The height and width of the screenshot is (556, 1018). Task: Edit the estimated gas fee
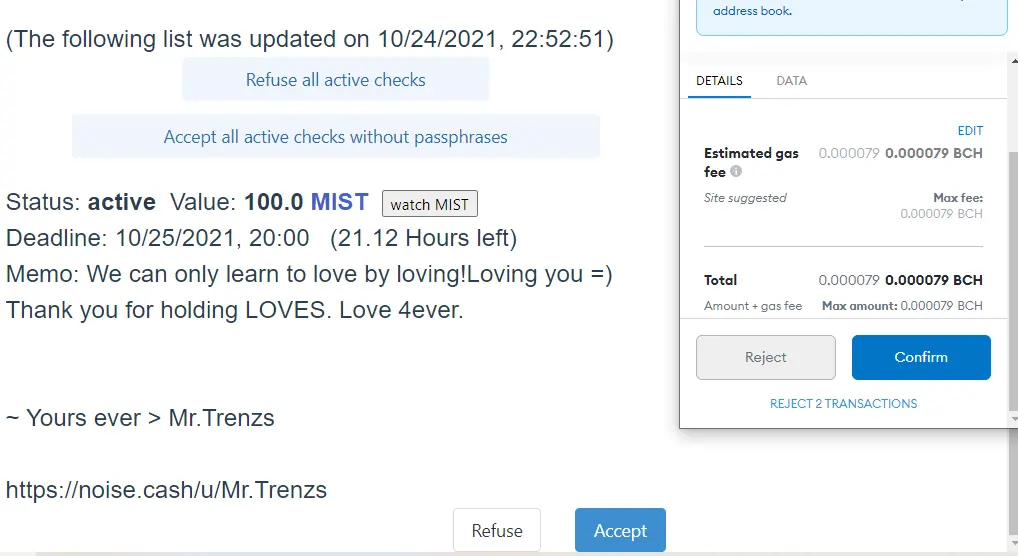(x=970, y=131)
